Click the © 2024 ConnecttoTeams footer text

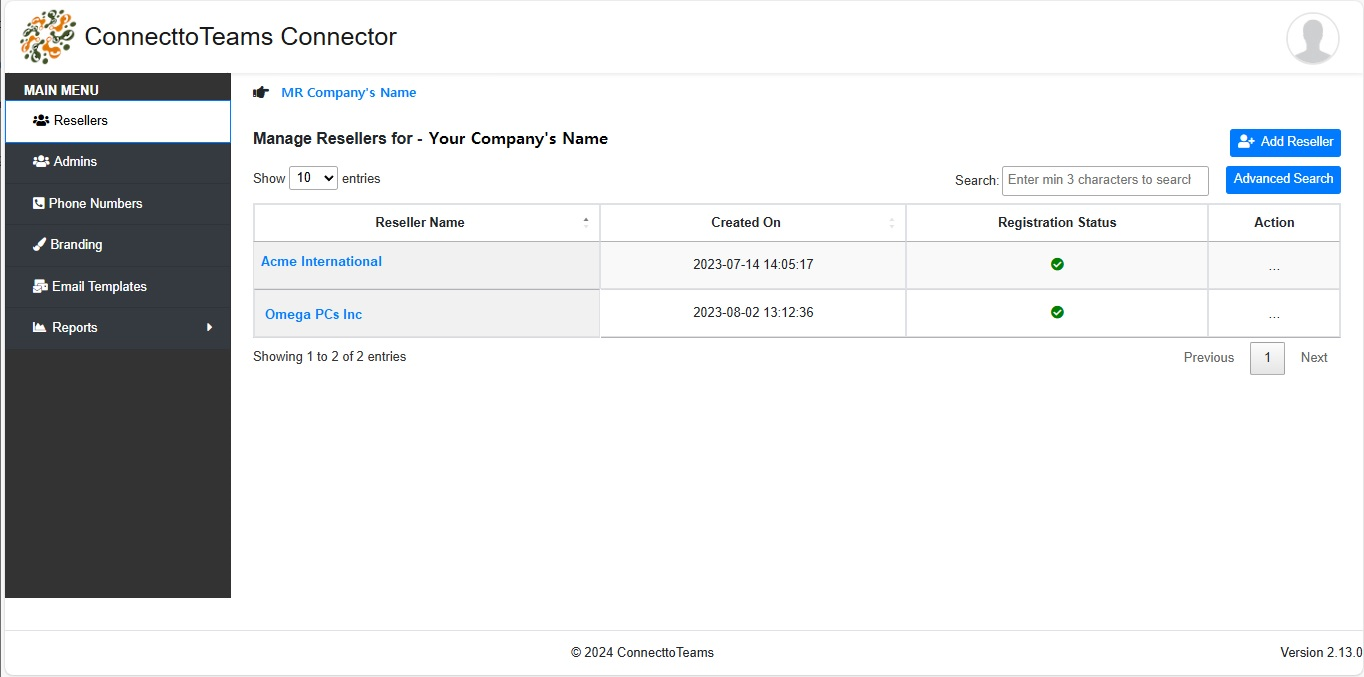pyautogui.click(x=642, y=652)
